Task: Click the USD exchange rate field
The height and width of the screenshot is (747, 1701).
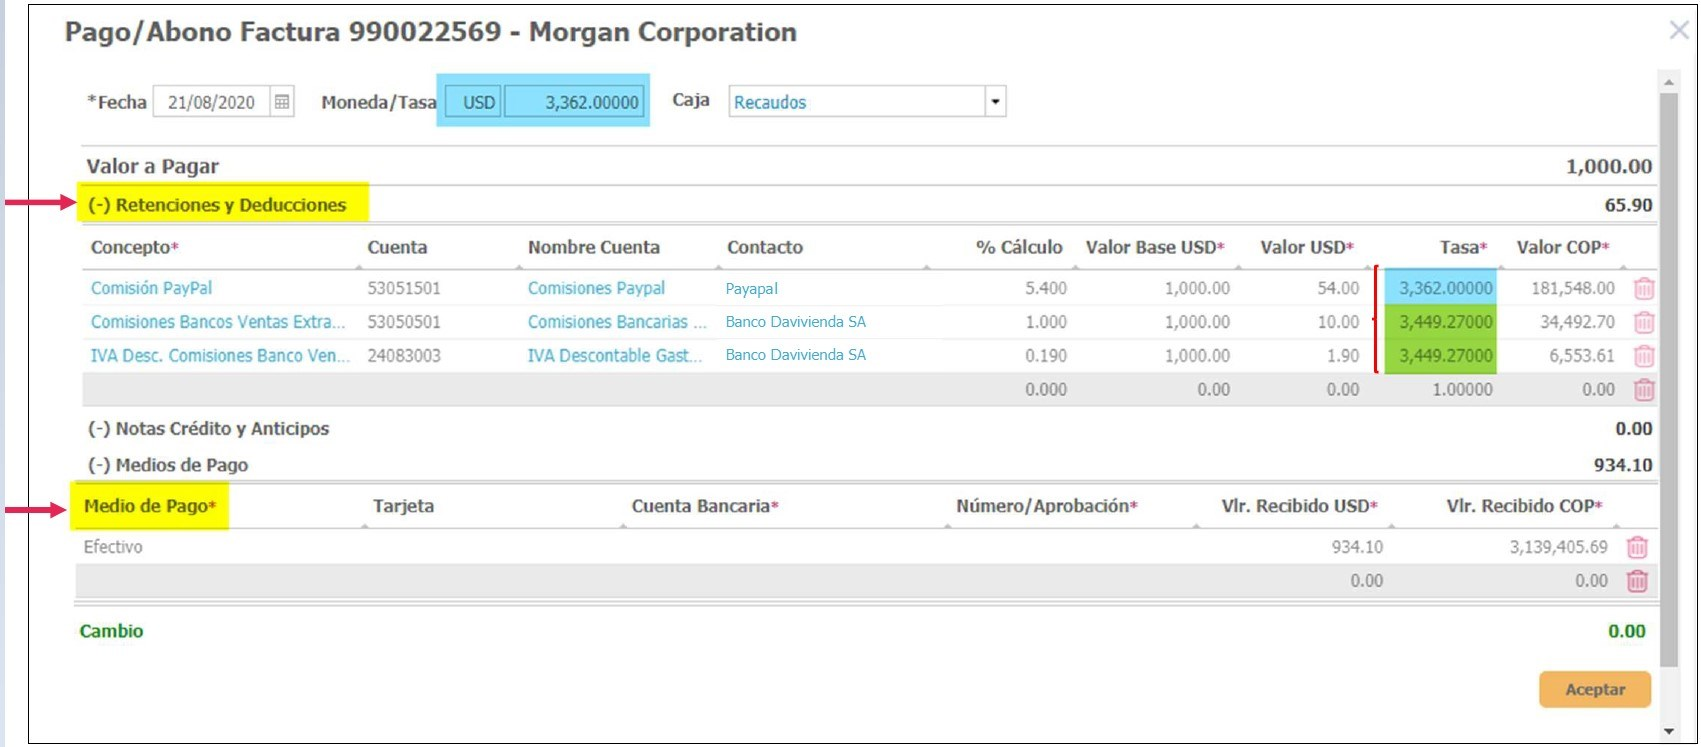Action: pos(575,102)
